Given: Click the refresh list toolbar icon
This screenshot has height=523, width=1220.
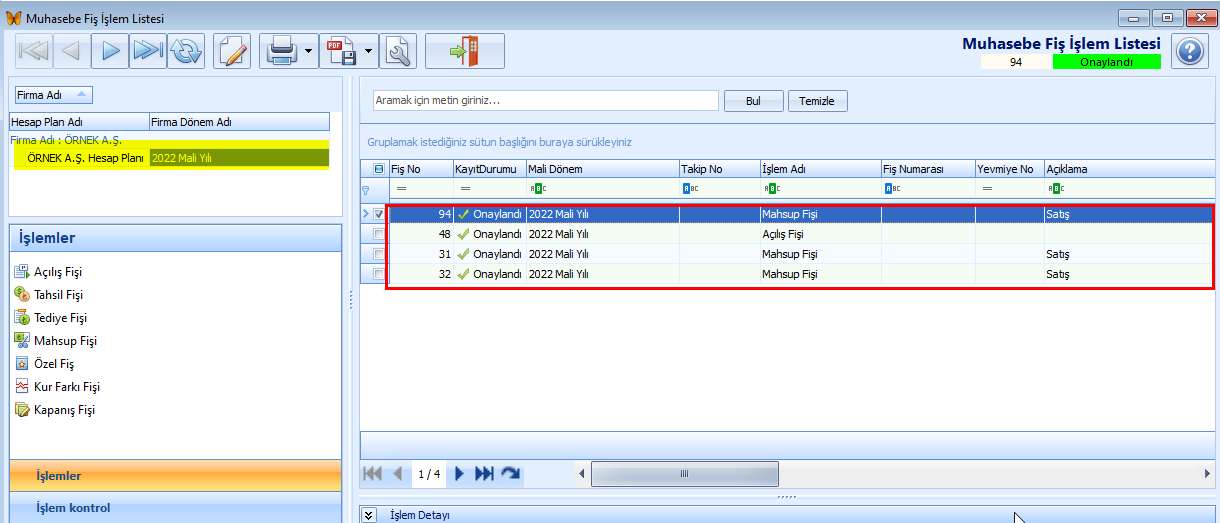Looking at the screenshot, I should click(x=186, y=51).
